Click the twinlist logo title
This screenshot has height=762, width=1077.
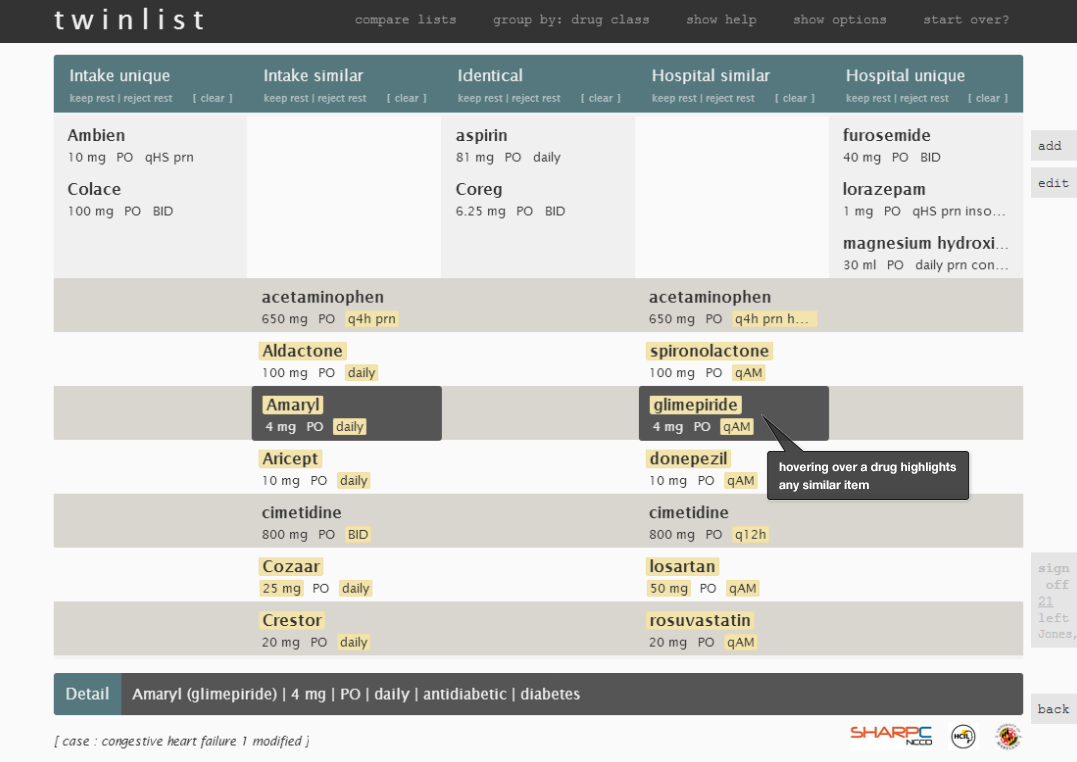[x=130, y=20]
